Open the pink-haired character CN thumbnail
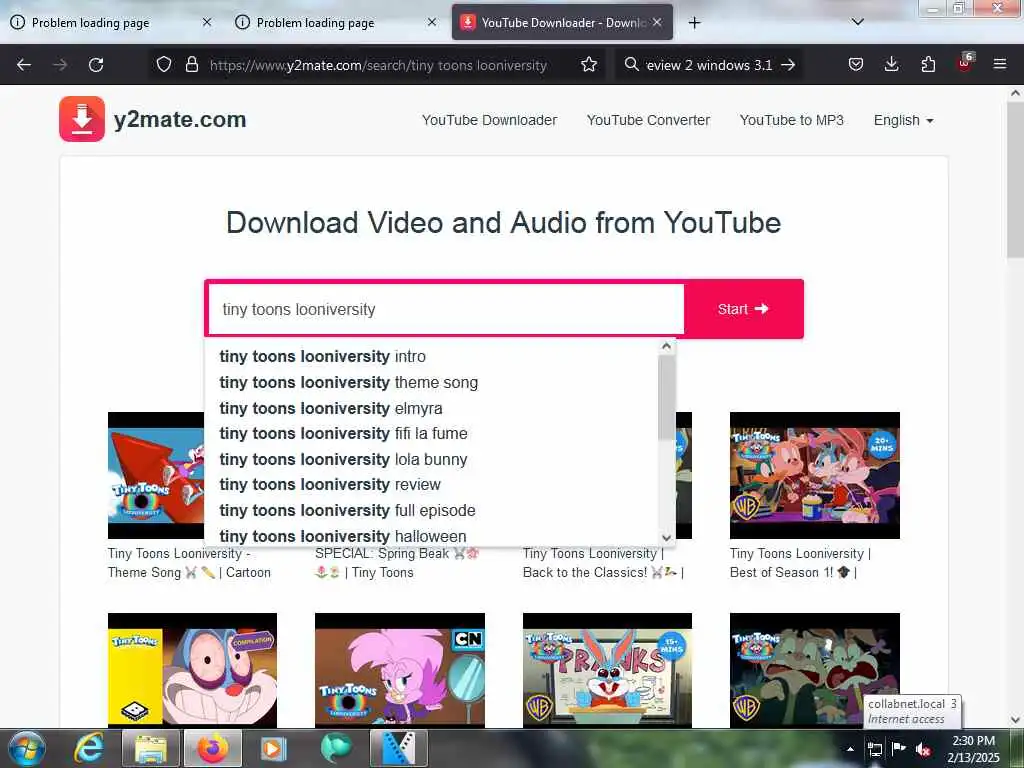Screen dimensions: 1024x768 (400, 670)
